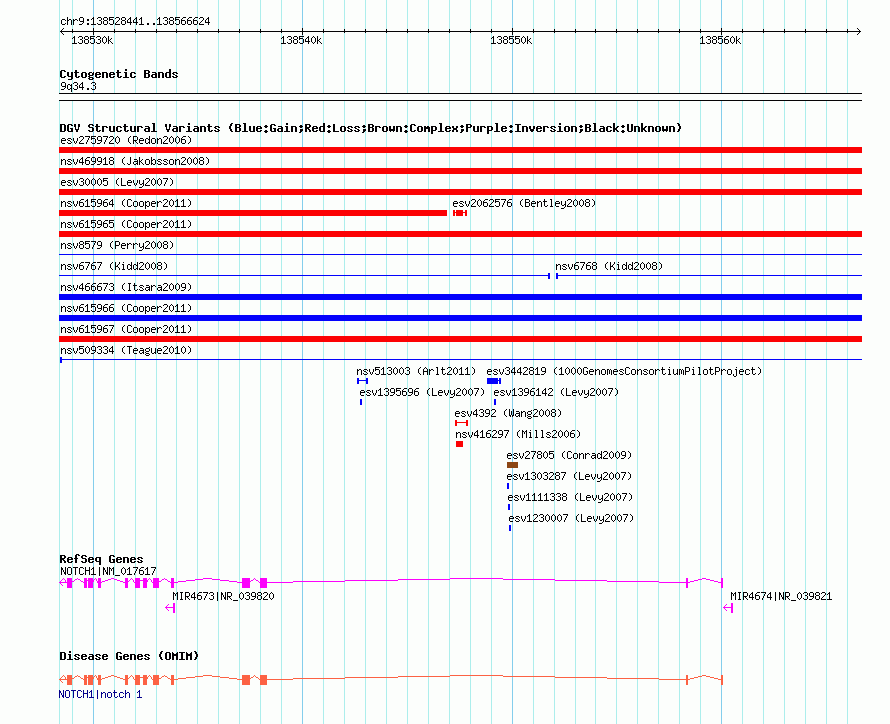890x724 pixels.
Task: Click the blue esv3442819 variant glyph
Action: coord(494,381)
